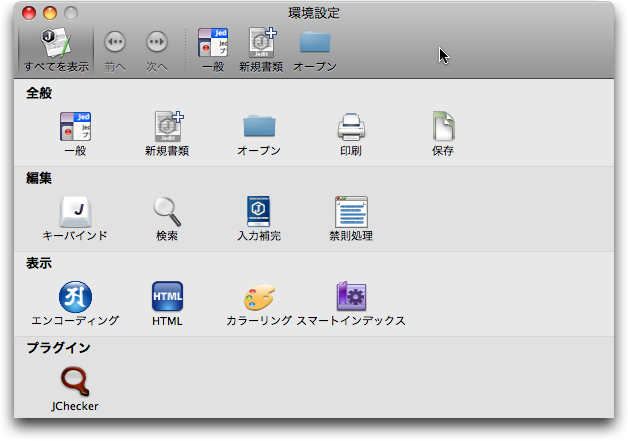This screenshot has width=628, height=441.
Task: Select the 一般 icon under 全般
Action: [75, 134]
